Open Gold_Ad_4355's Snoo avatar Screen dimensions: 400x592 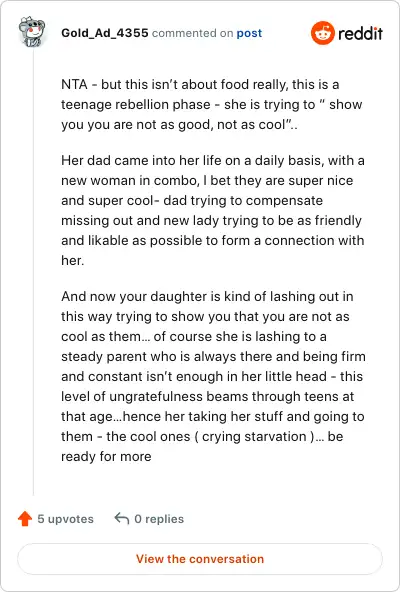tap(32, 32)
